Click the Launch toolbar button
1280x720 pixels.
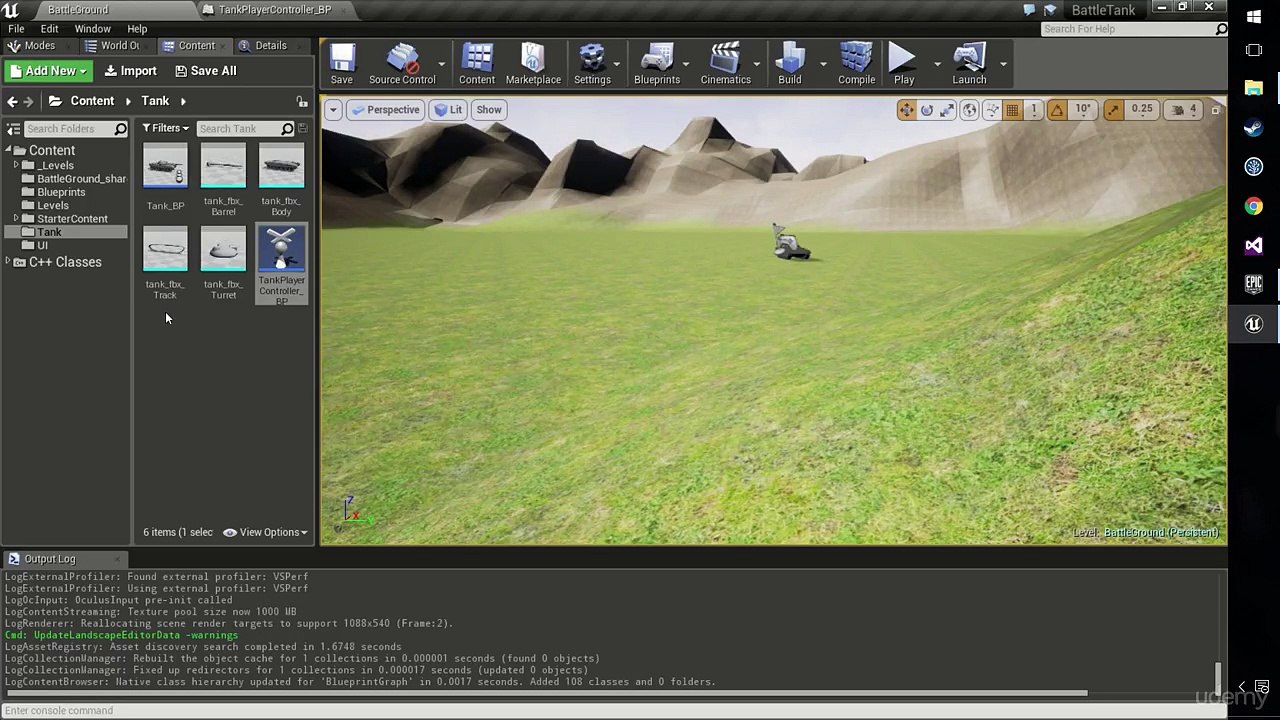coord(969,64)
